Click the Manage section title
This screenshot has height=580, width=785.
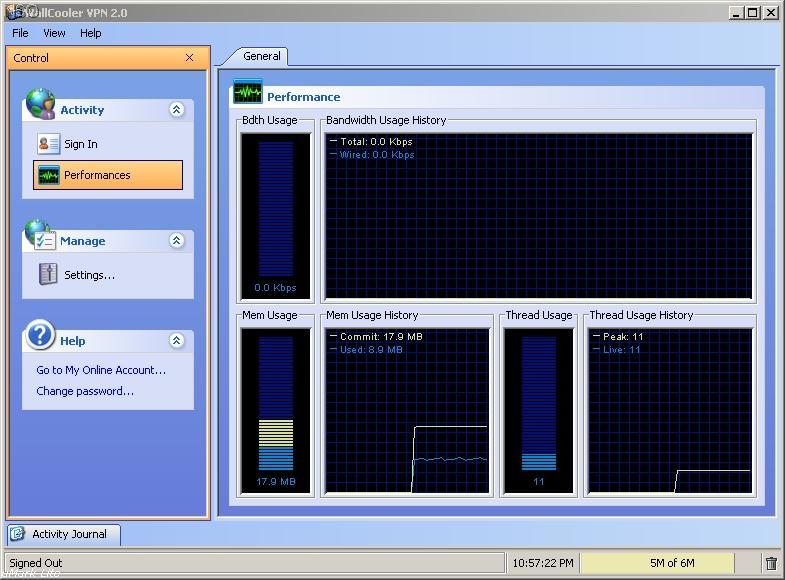click(83, 241)
